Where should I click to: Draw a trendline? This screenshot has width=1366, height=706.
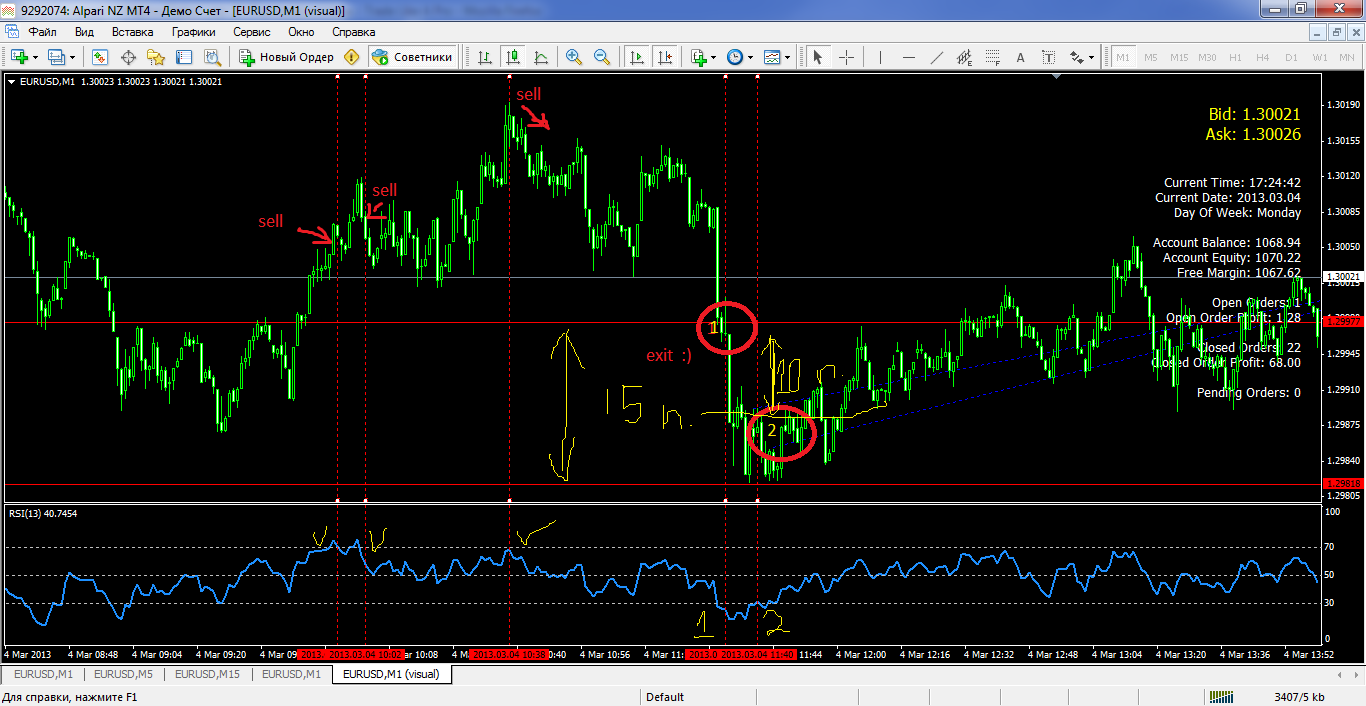936,57
